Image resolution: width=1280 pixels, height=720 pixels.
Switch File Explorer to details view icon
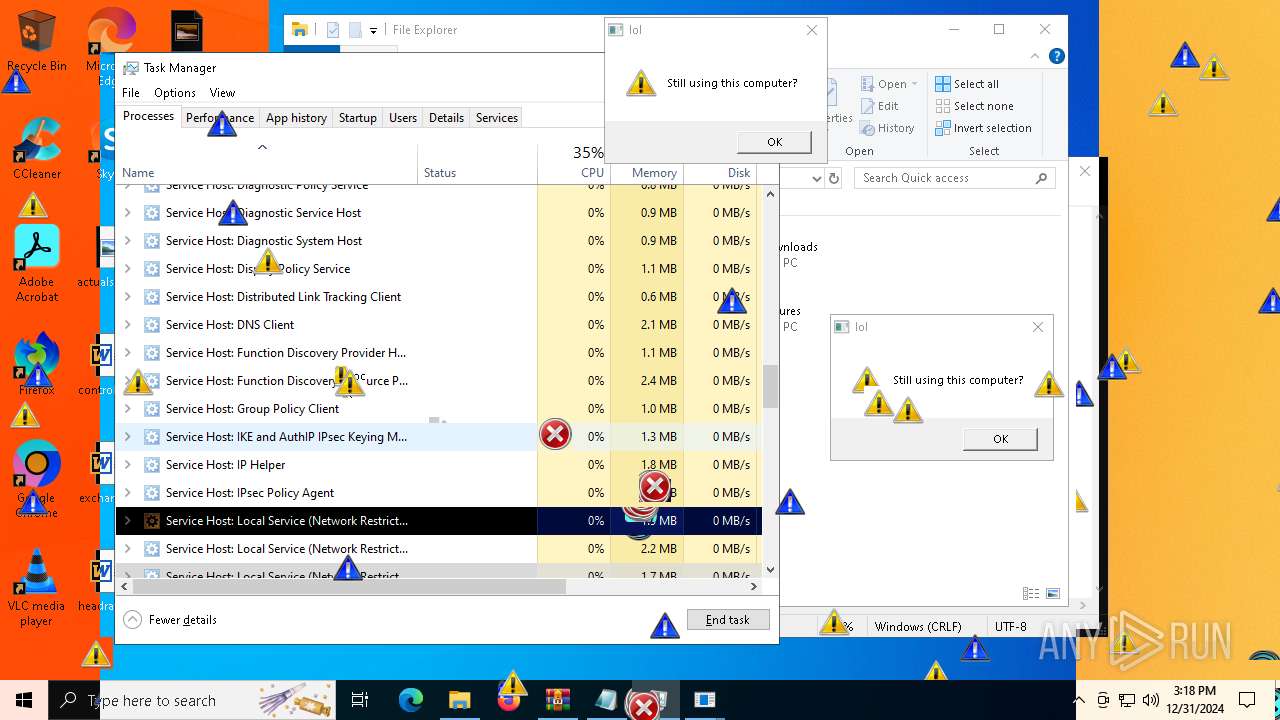[x=1031, y=593]
